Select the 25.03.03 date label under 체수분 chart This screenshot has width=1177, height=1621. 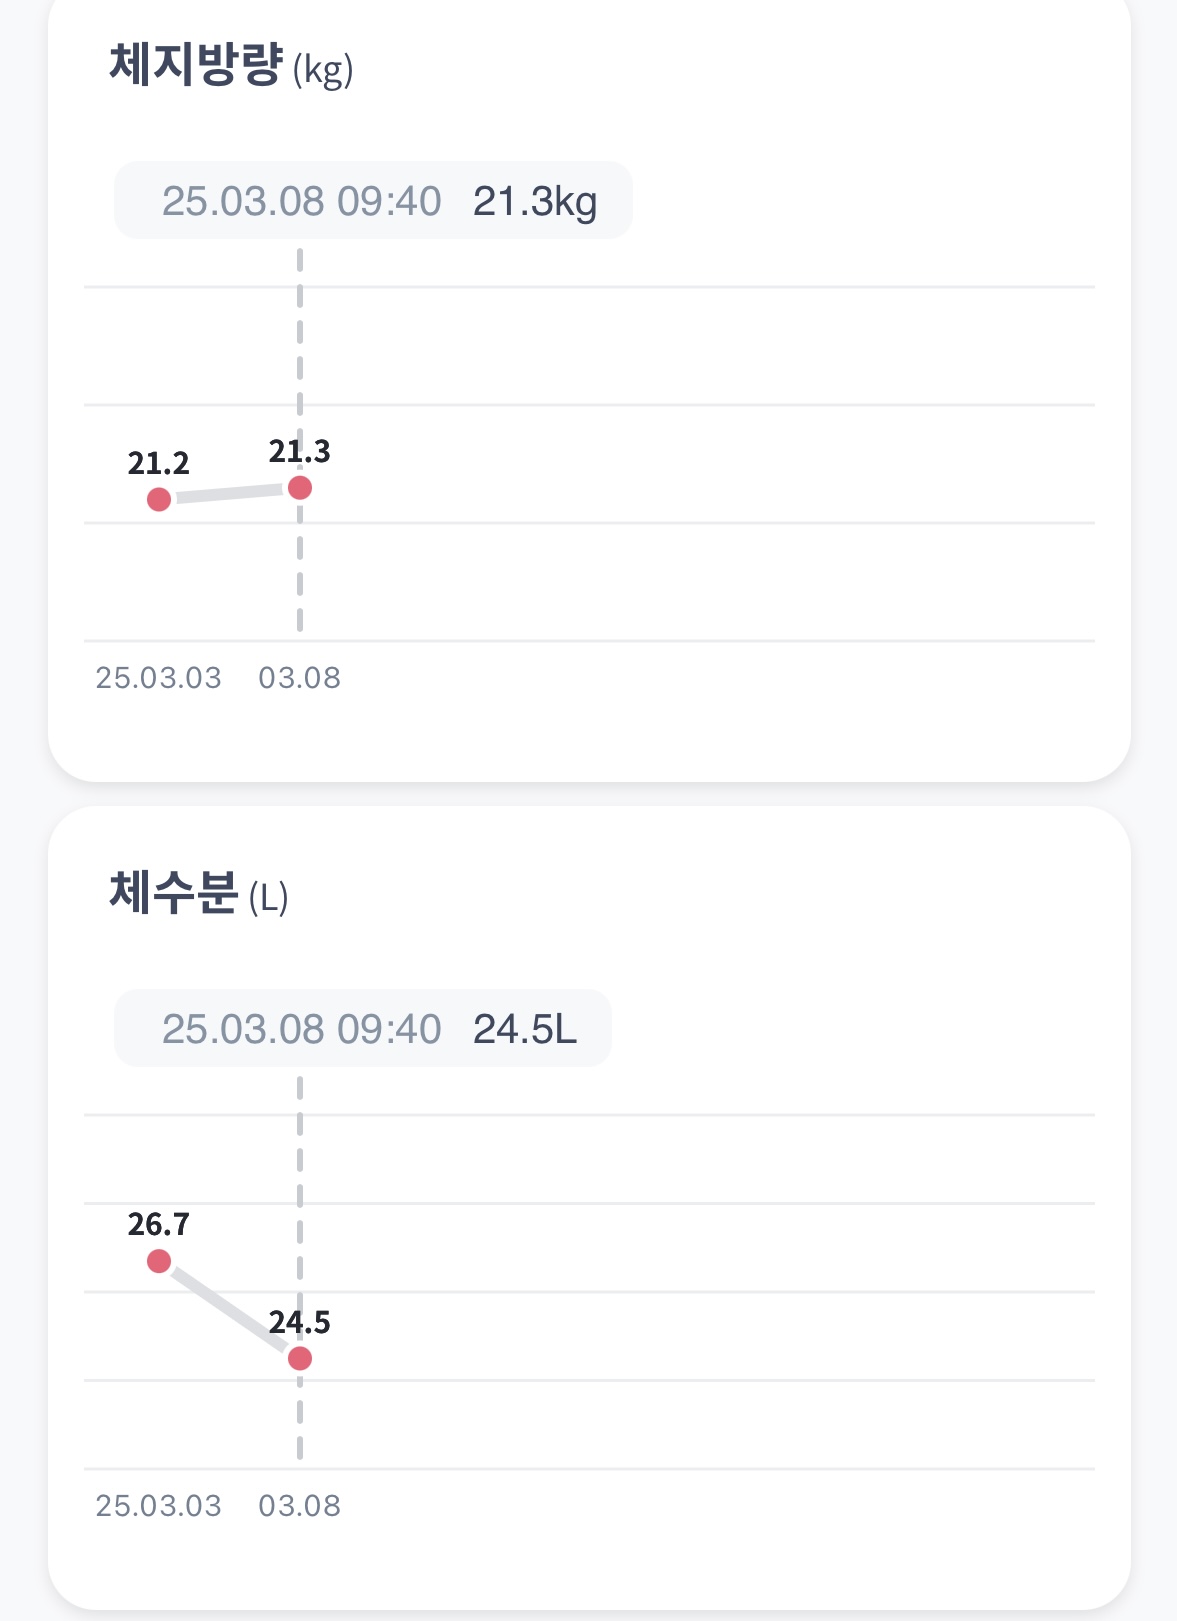pos(158,1506)
